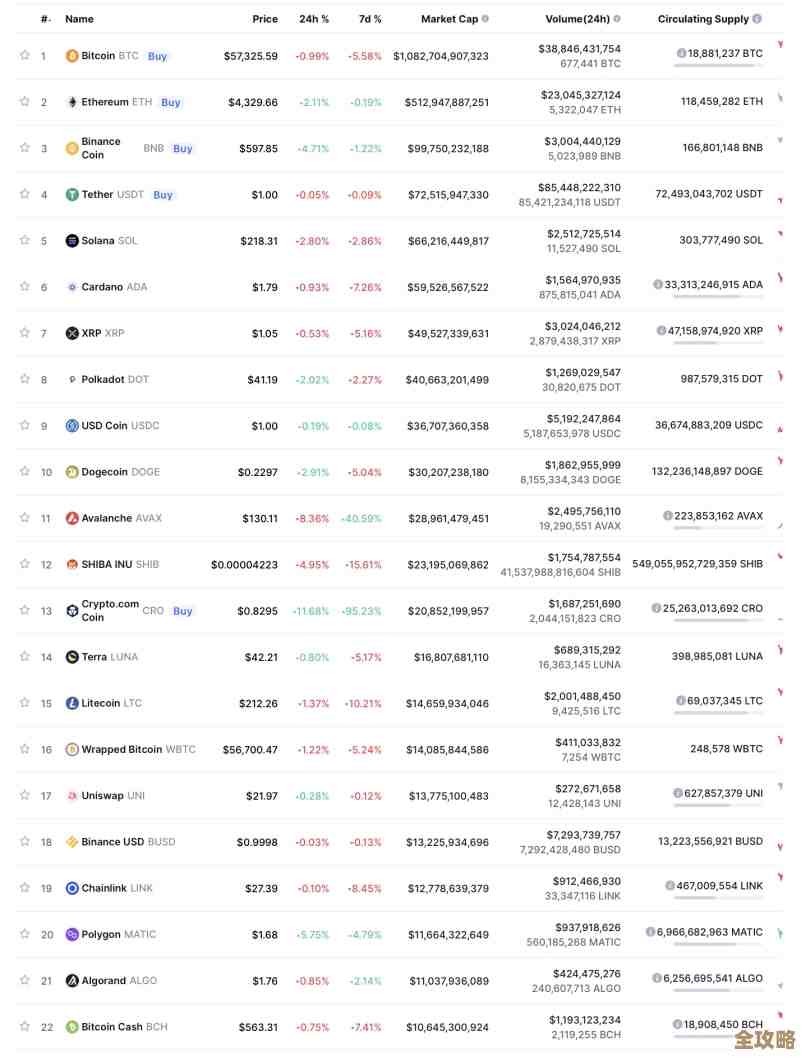Click the Volume(24h) header info icon
Screen dimensions: 801x1058
(x=617, y=19)
